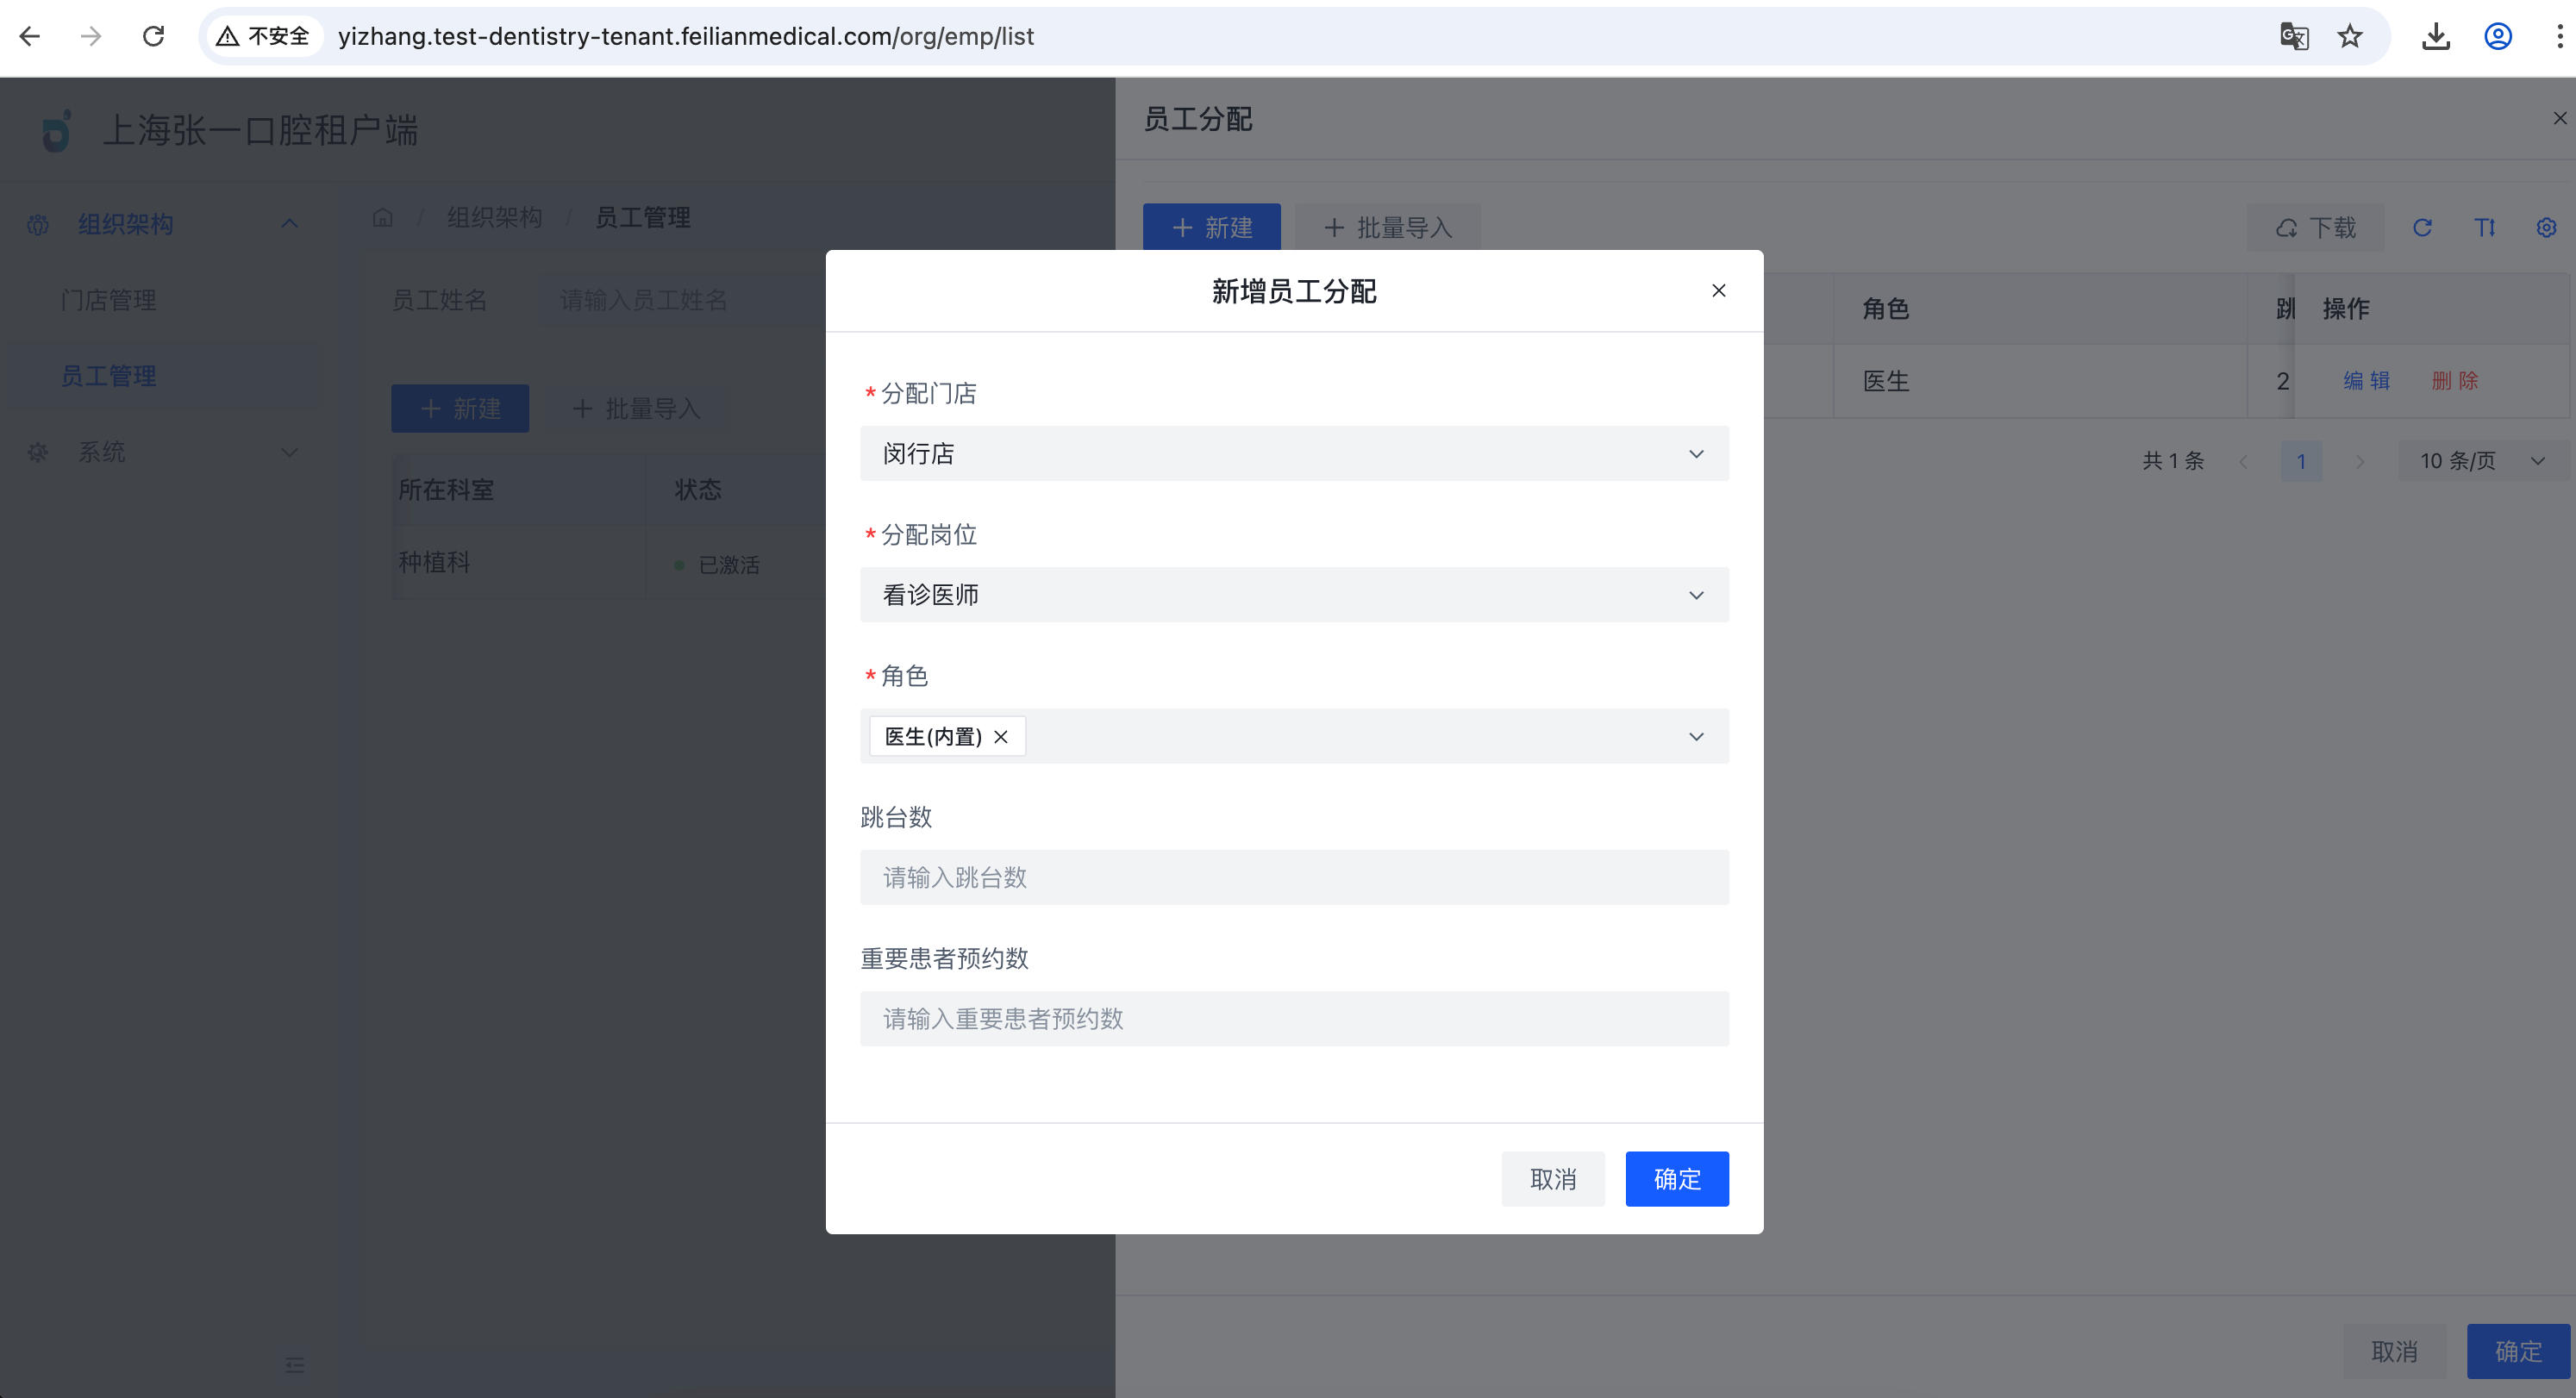Click 新建 in the 员工分配 drawer

pyautogui.click(x=1211, y=228)
